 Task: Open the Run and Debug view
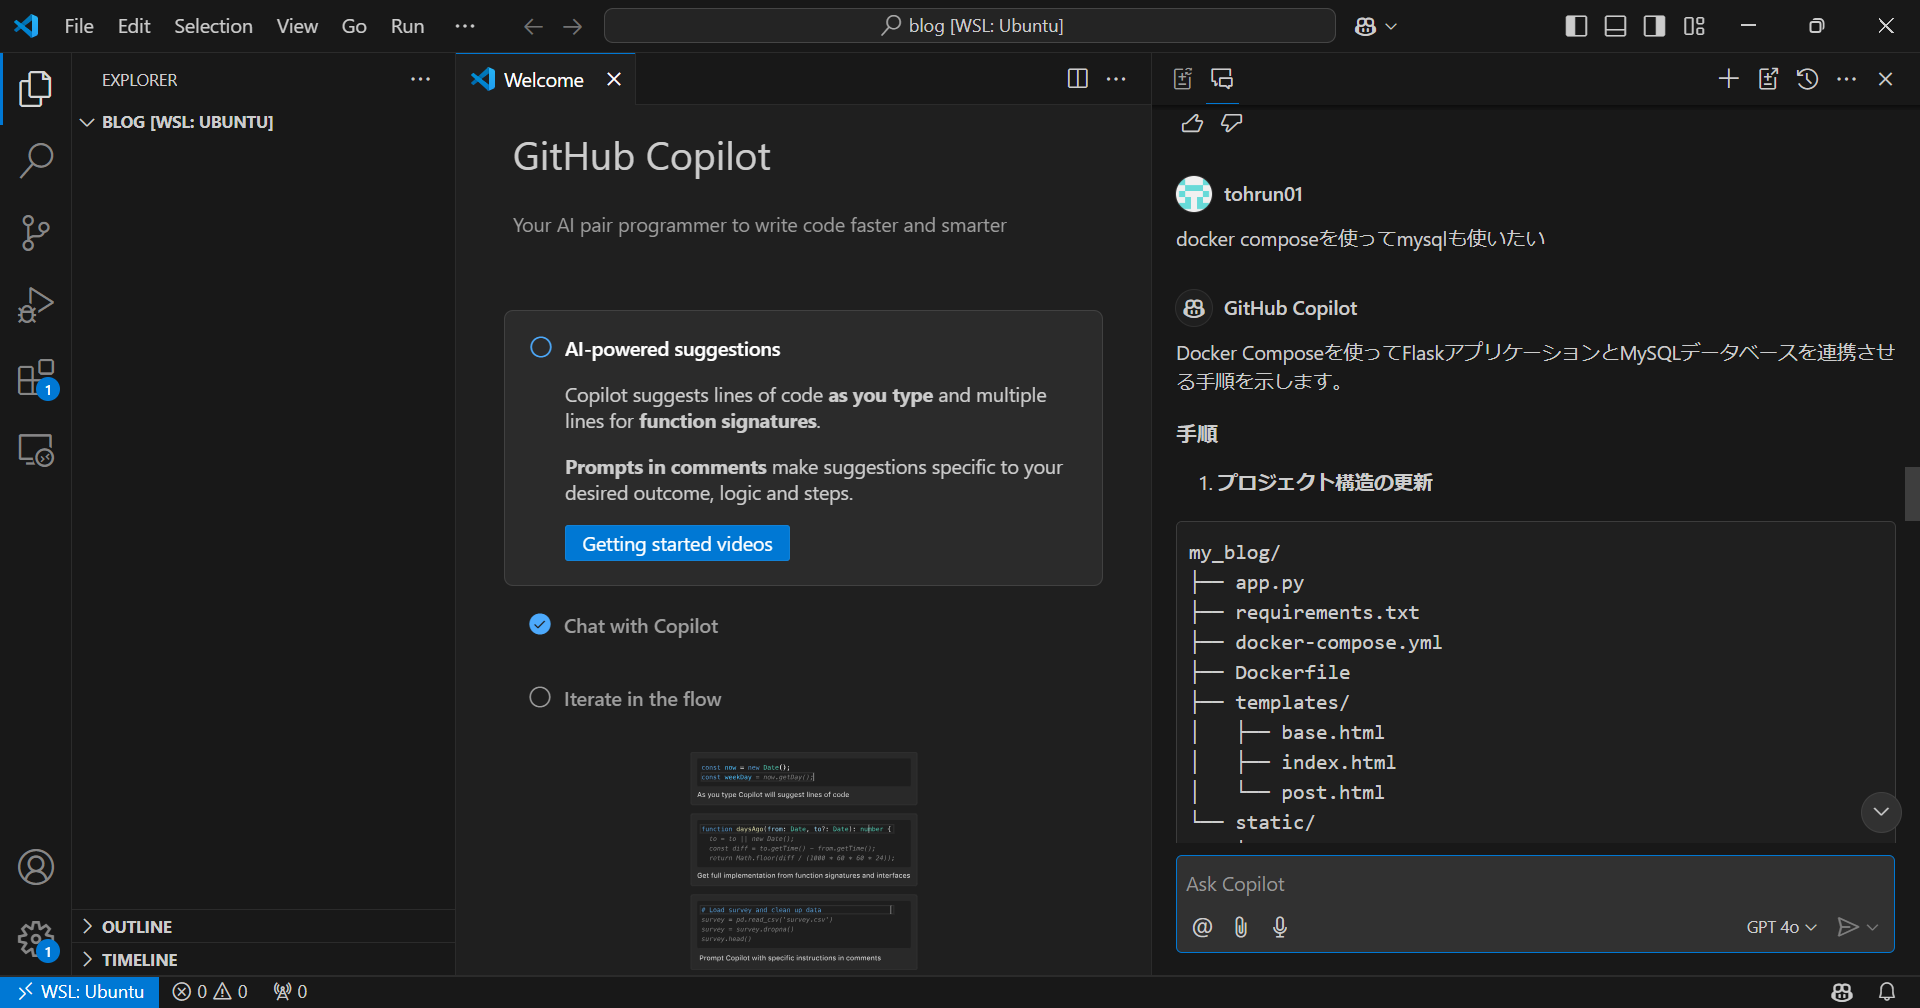(x=36, y=305)
